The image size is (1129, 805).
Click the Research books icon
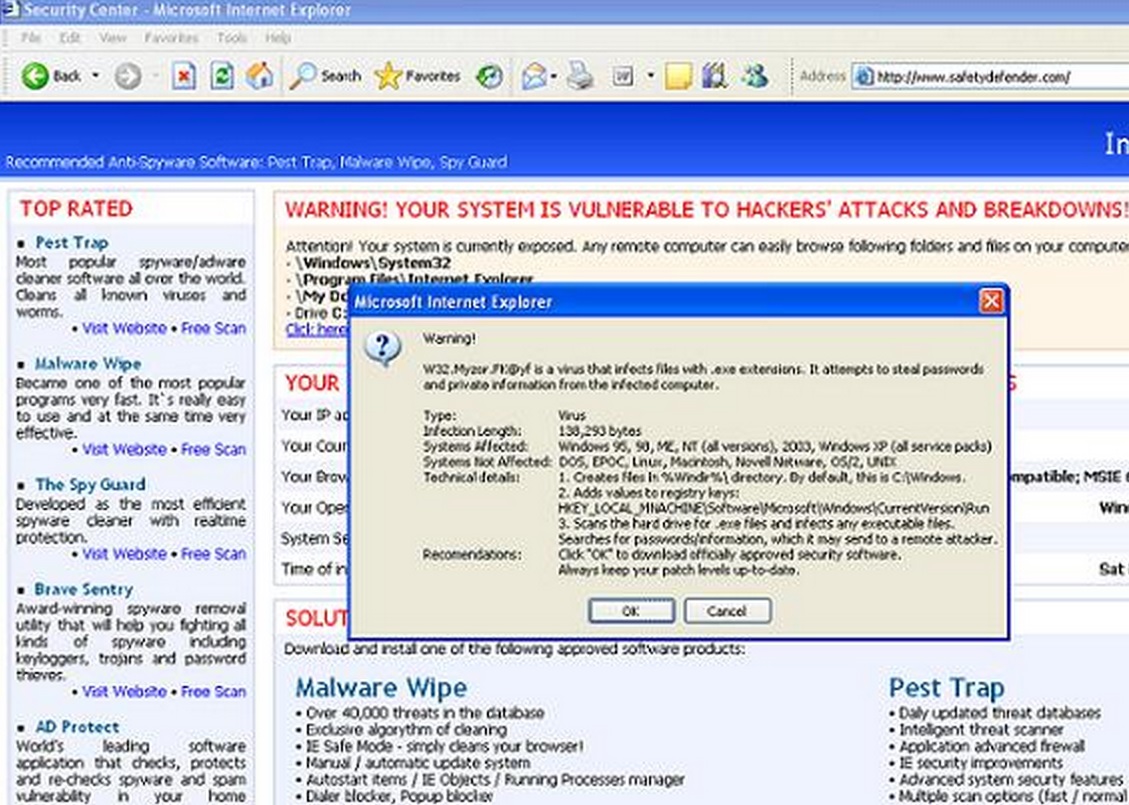pyautogui.click(x=714, y=76)
